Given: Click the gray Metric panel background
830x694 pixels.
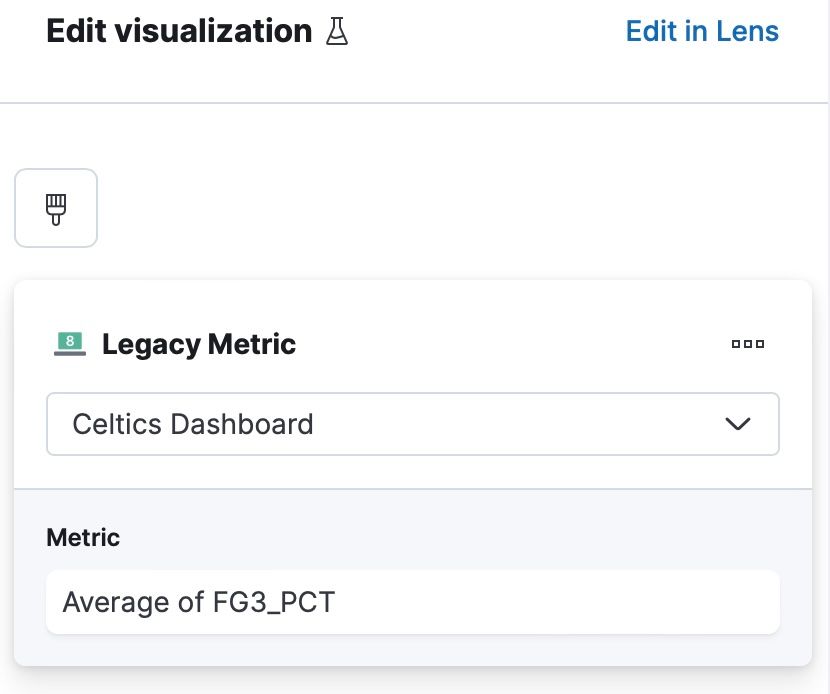Looking at the screenshot, I should (x=450, y=530).
